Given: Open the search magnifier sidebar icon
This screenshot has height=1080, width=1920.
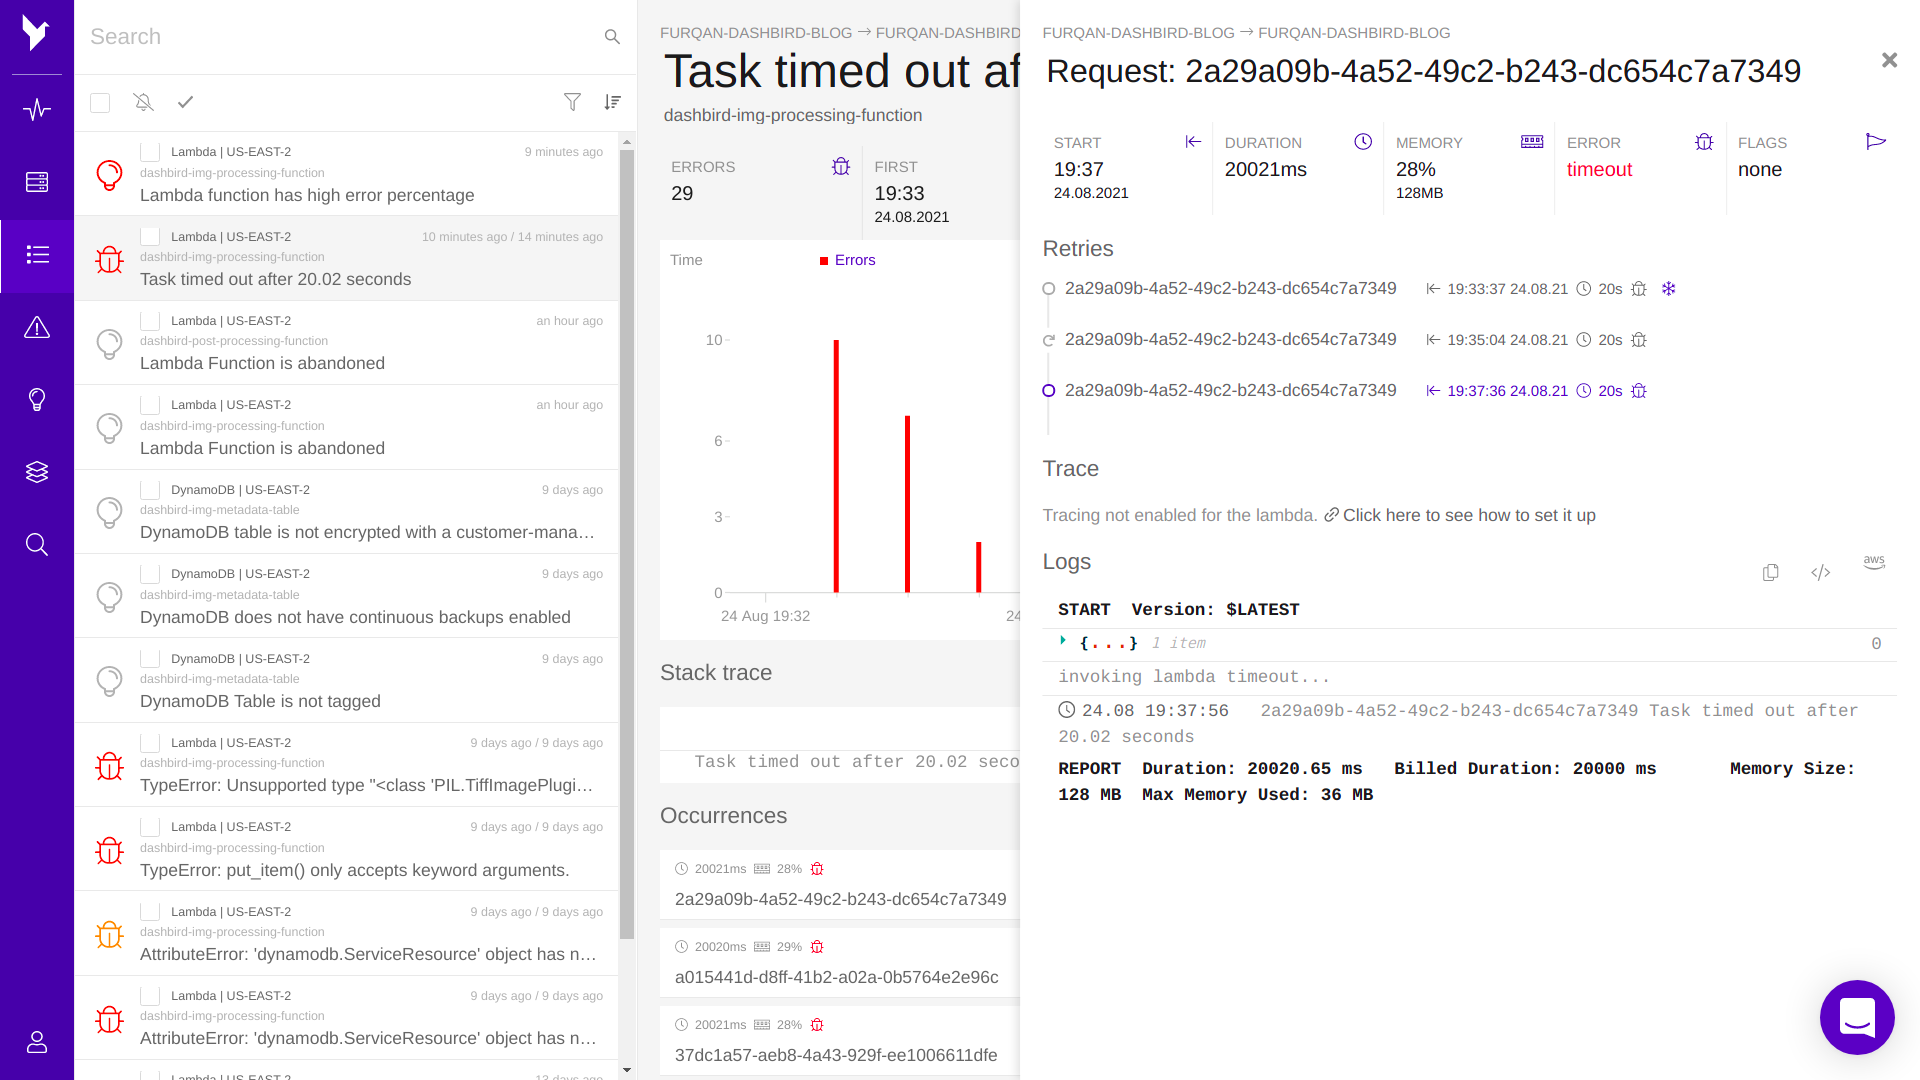Looking at the screenshot, I should pyautogui.click(x=37, y=544).
